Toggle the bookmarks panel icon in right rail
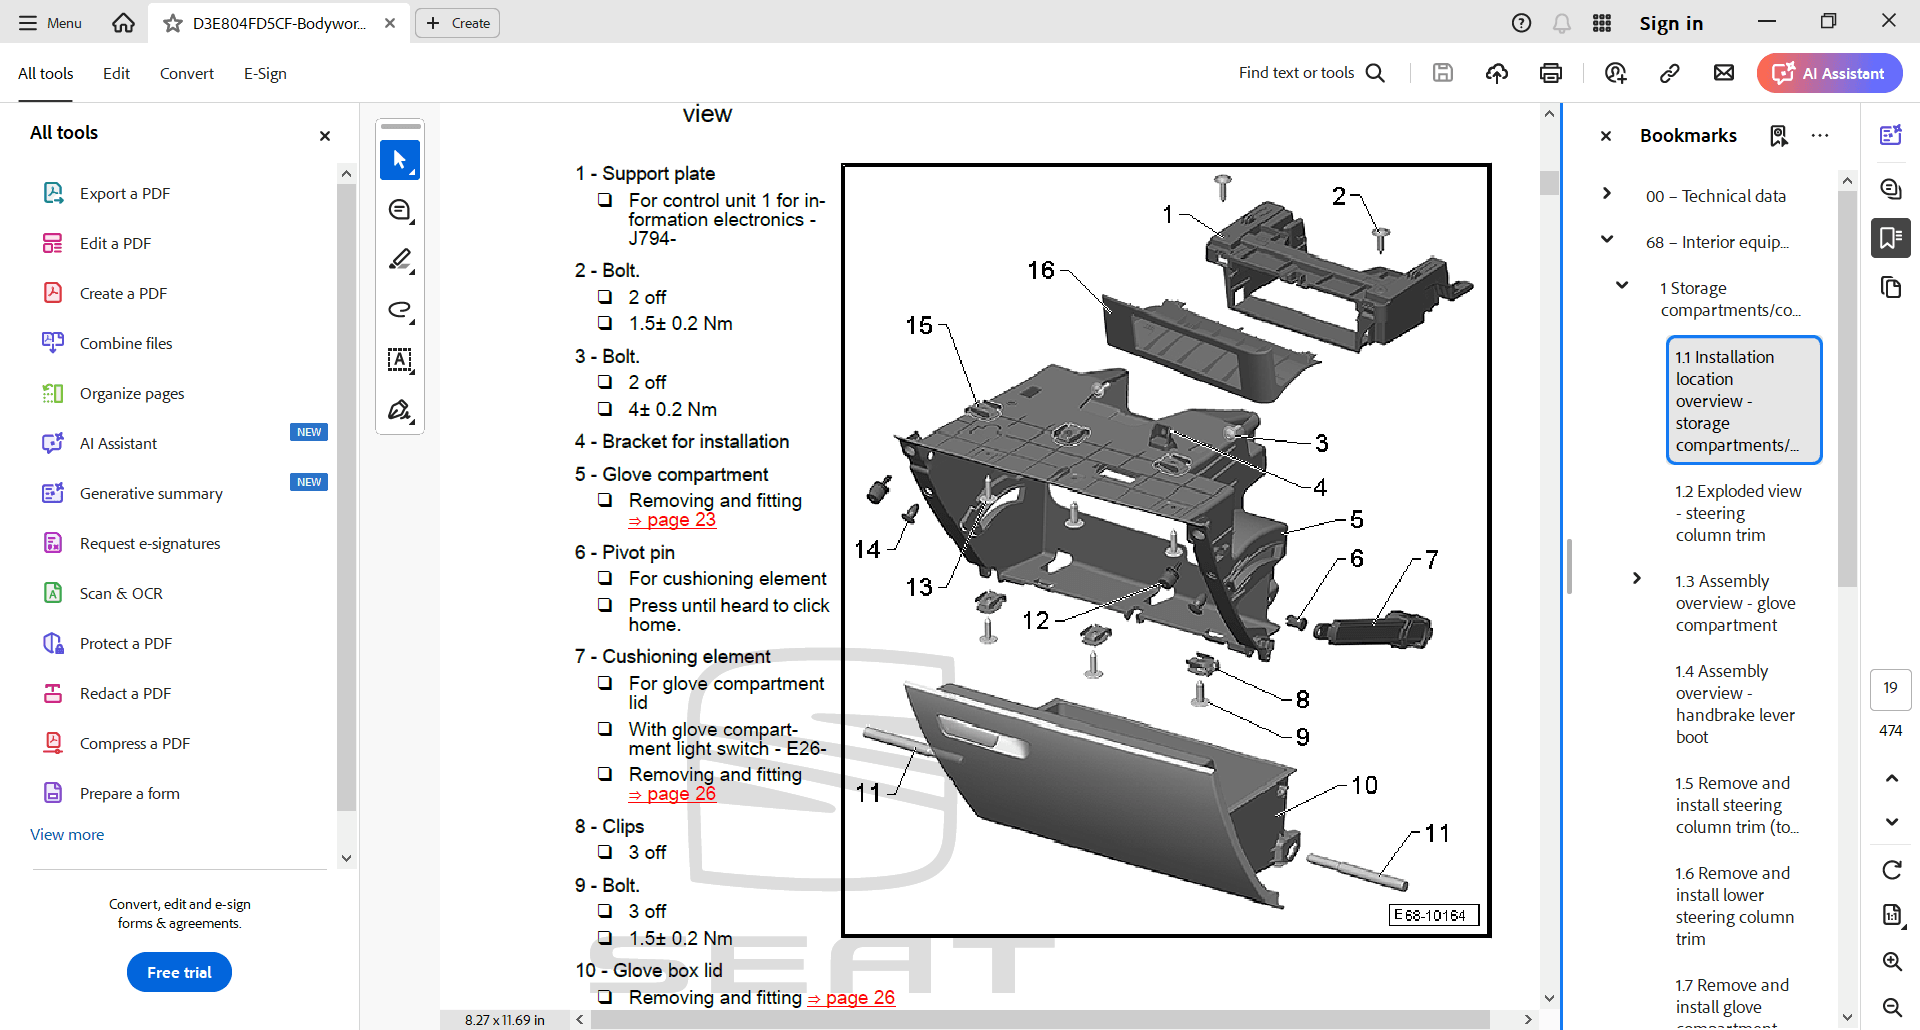Viewport: 1920px width, 1030px height. 1890,238
